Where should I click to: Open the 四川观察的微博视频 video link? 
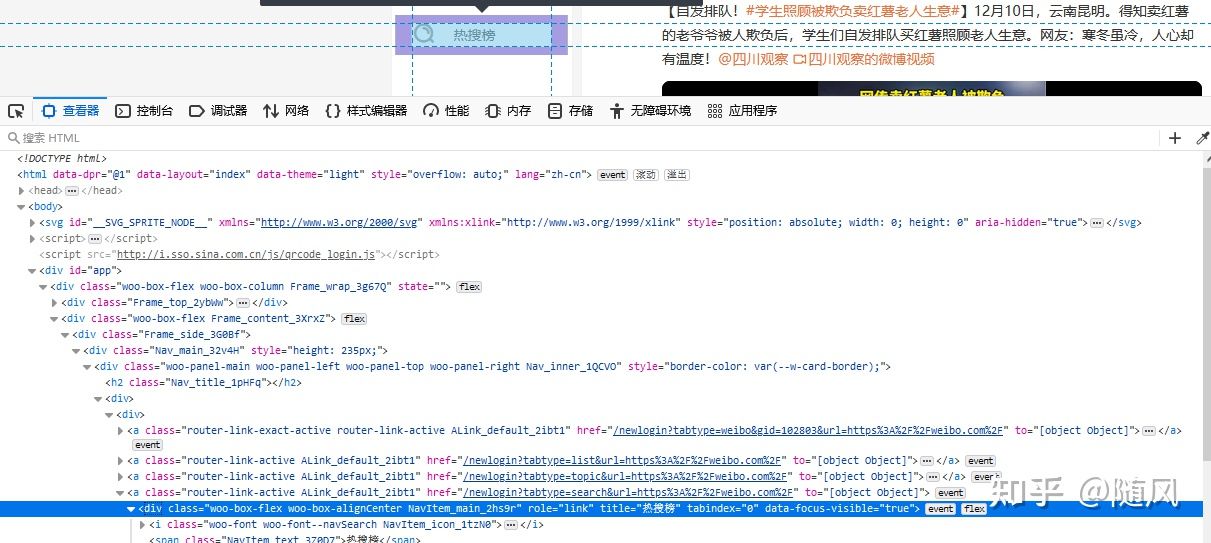tap(864, 59)
